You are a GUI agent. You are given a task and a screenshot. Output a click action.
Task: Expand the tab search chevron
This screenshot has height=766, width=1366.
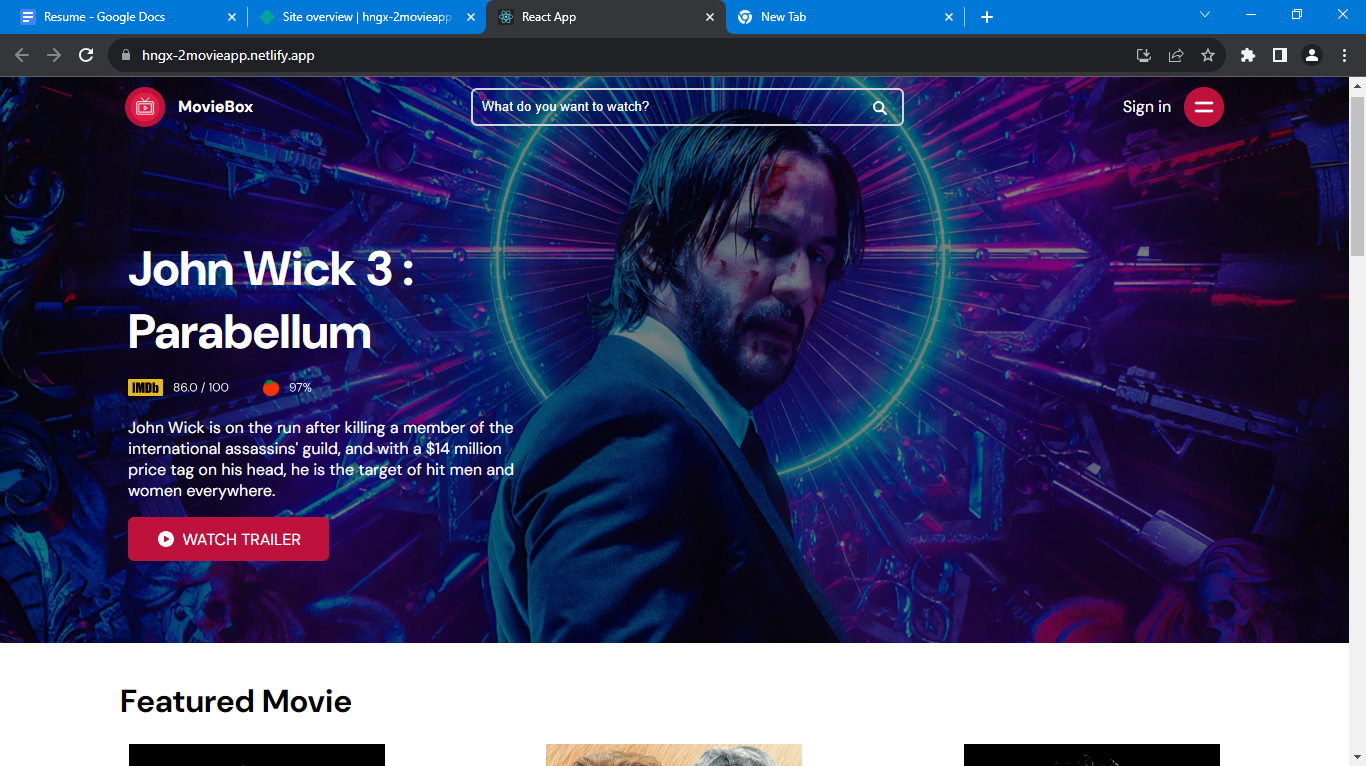(1205, 15)
